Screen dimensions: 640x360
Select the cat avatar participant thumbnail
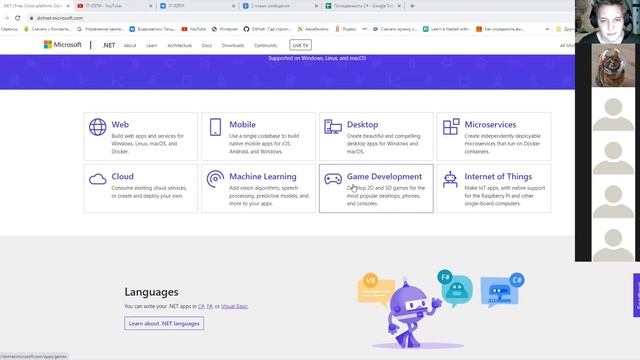click(x=613, y=65)
